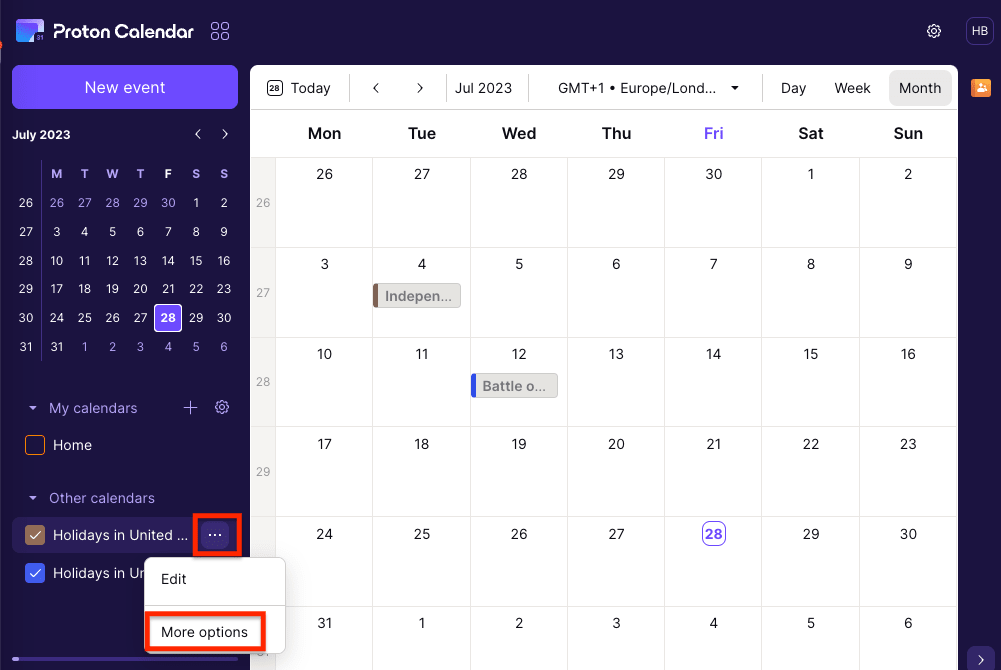Disable the first Holidays calendar checkbox
Viewport: 1001px width, 670px height.
click(34, 535)
